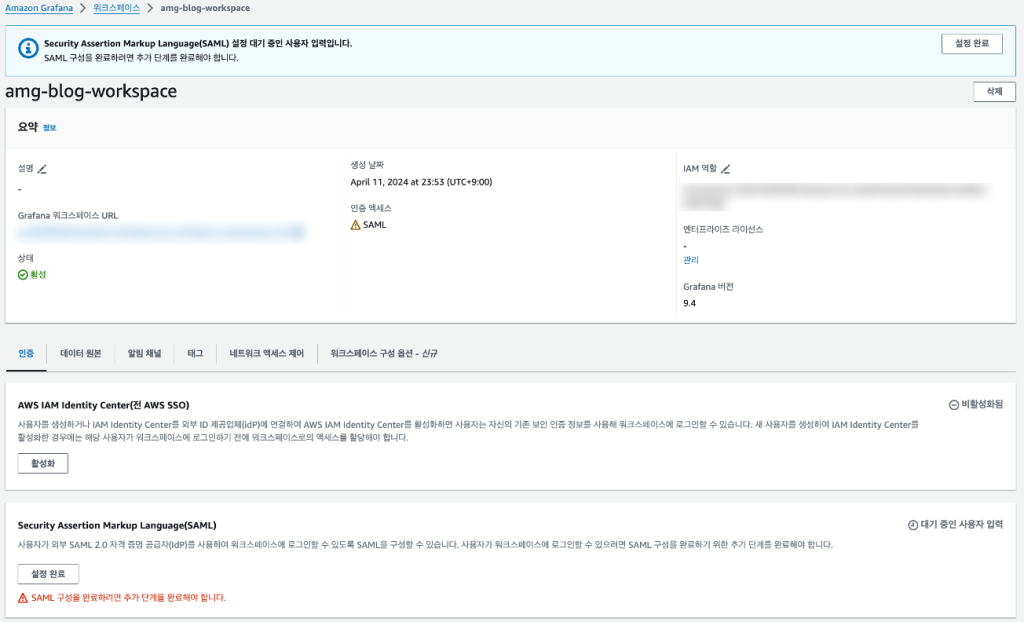Image resolution: width=1024 pixels, height=622 pixels.
Task: Open the 워크스페이스 구성 옵션 - 신규 tab
Action: click(x=383, y=353)
